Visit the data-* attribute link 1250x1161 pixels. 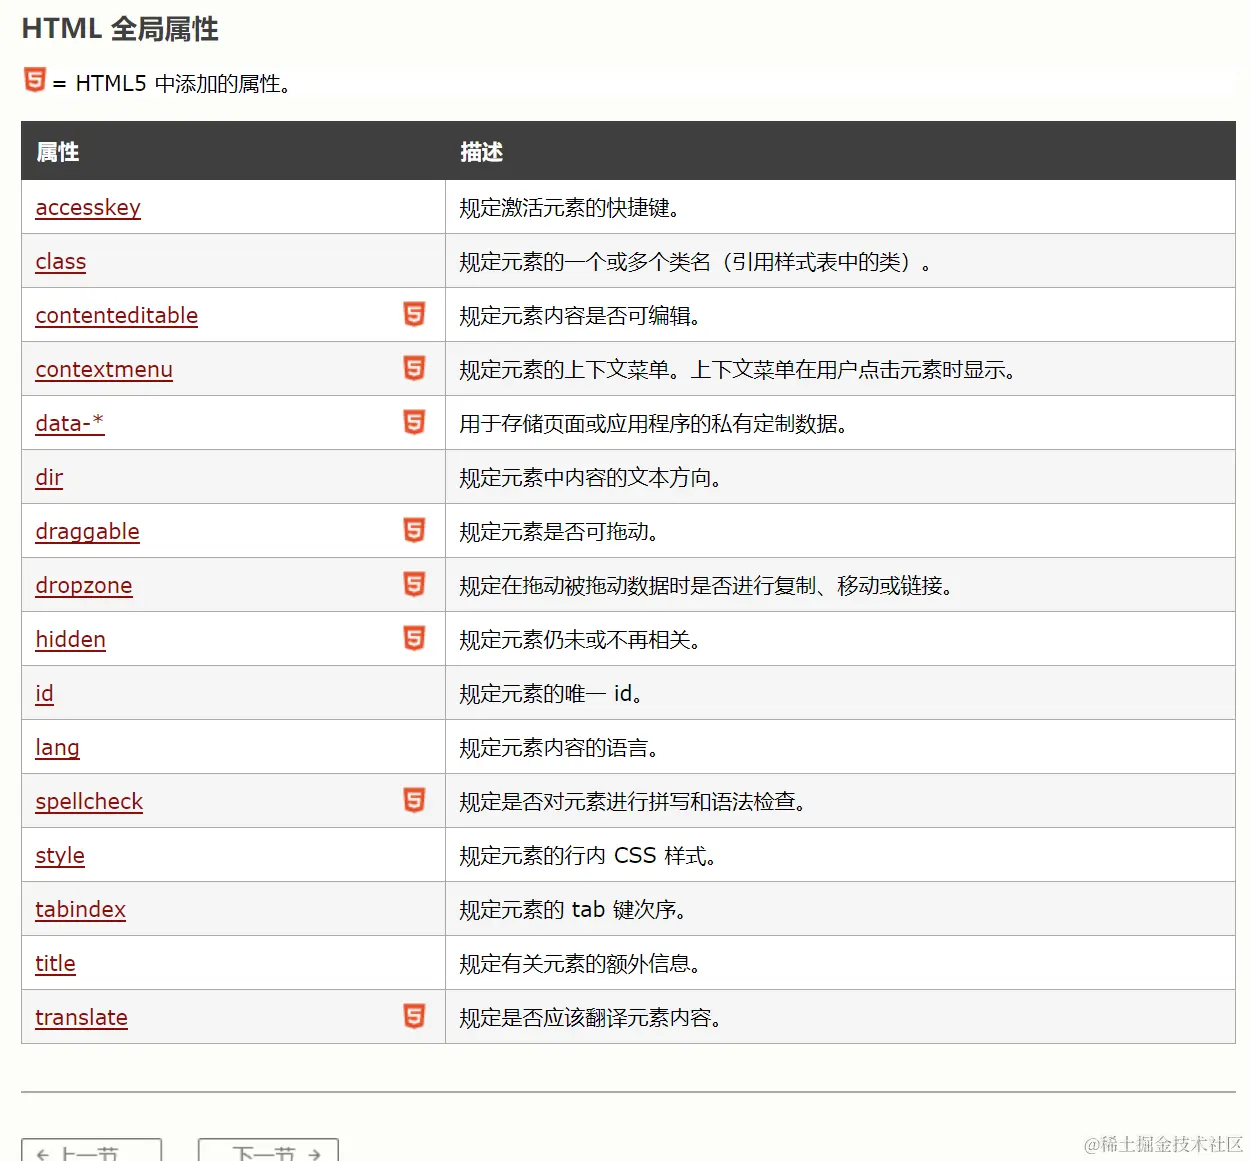70,424
